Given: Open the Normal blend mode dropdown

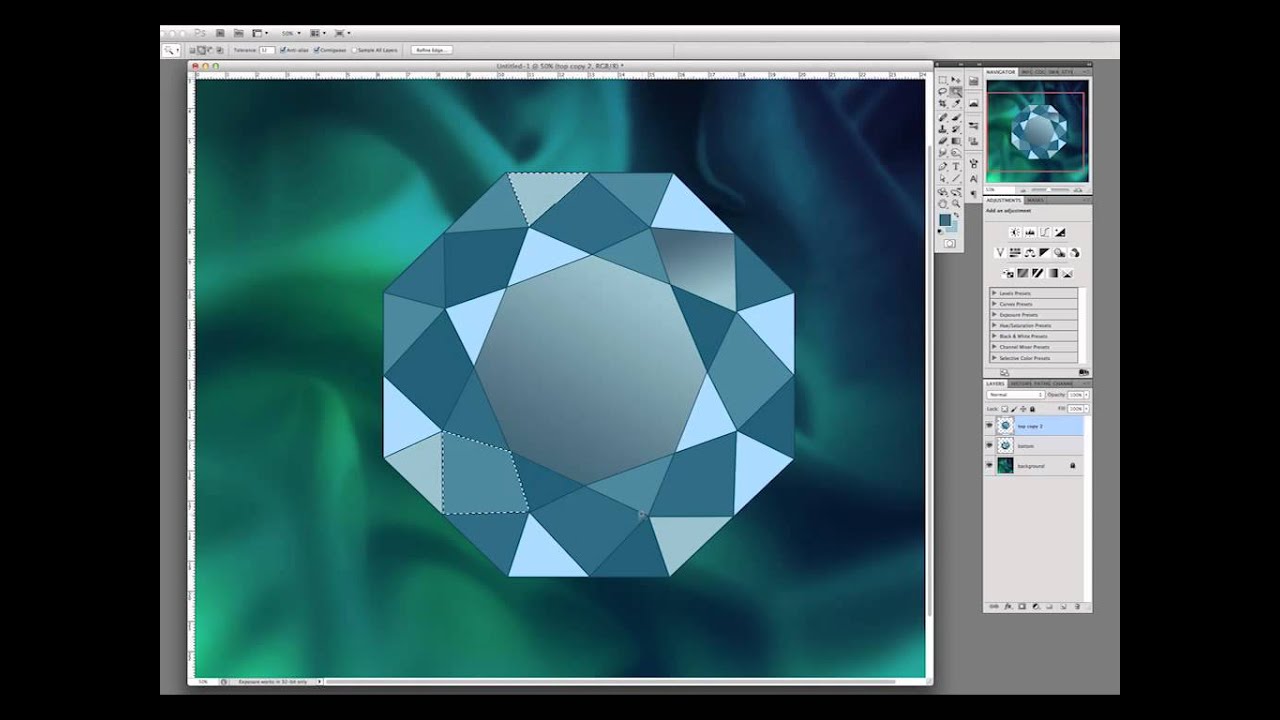Looking at the screenshot, I should coord(1016,395).
